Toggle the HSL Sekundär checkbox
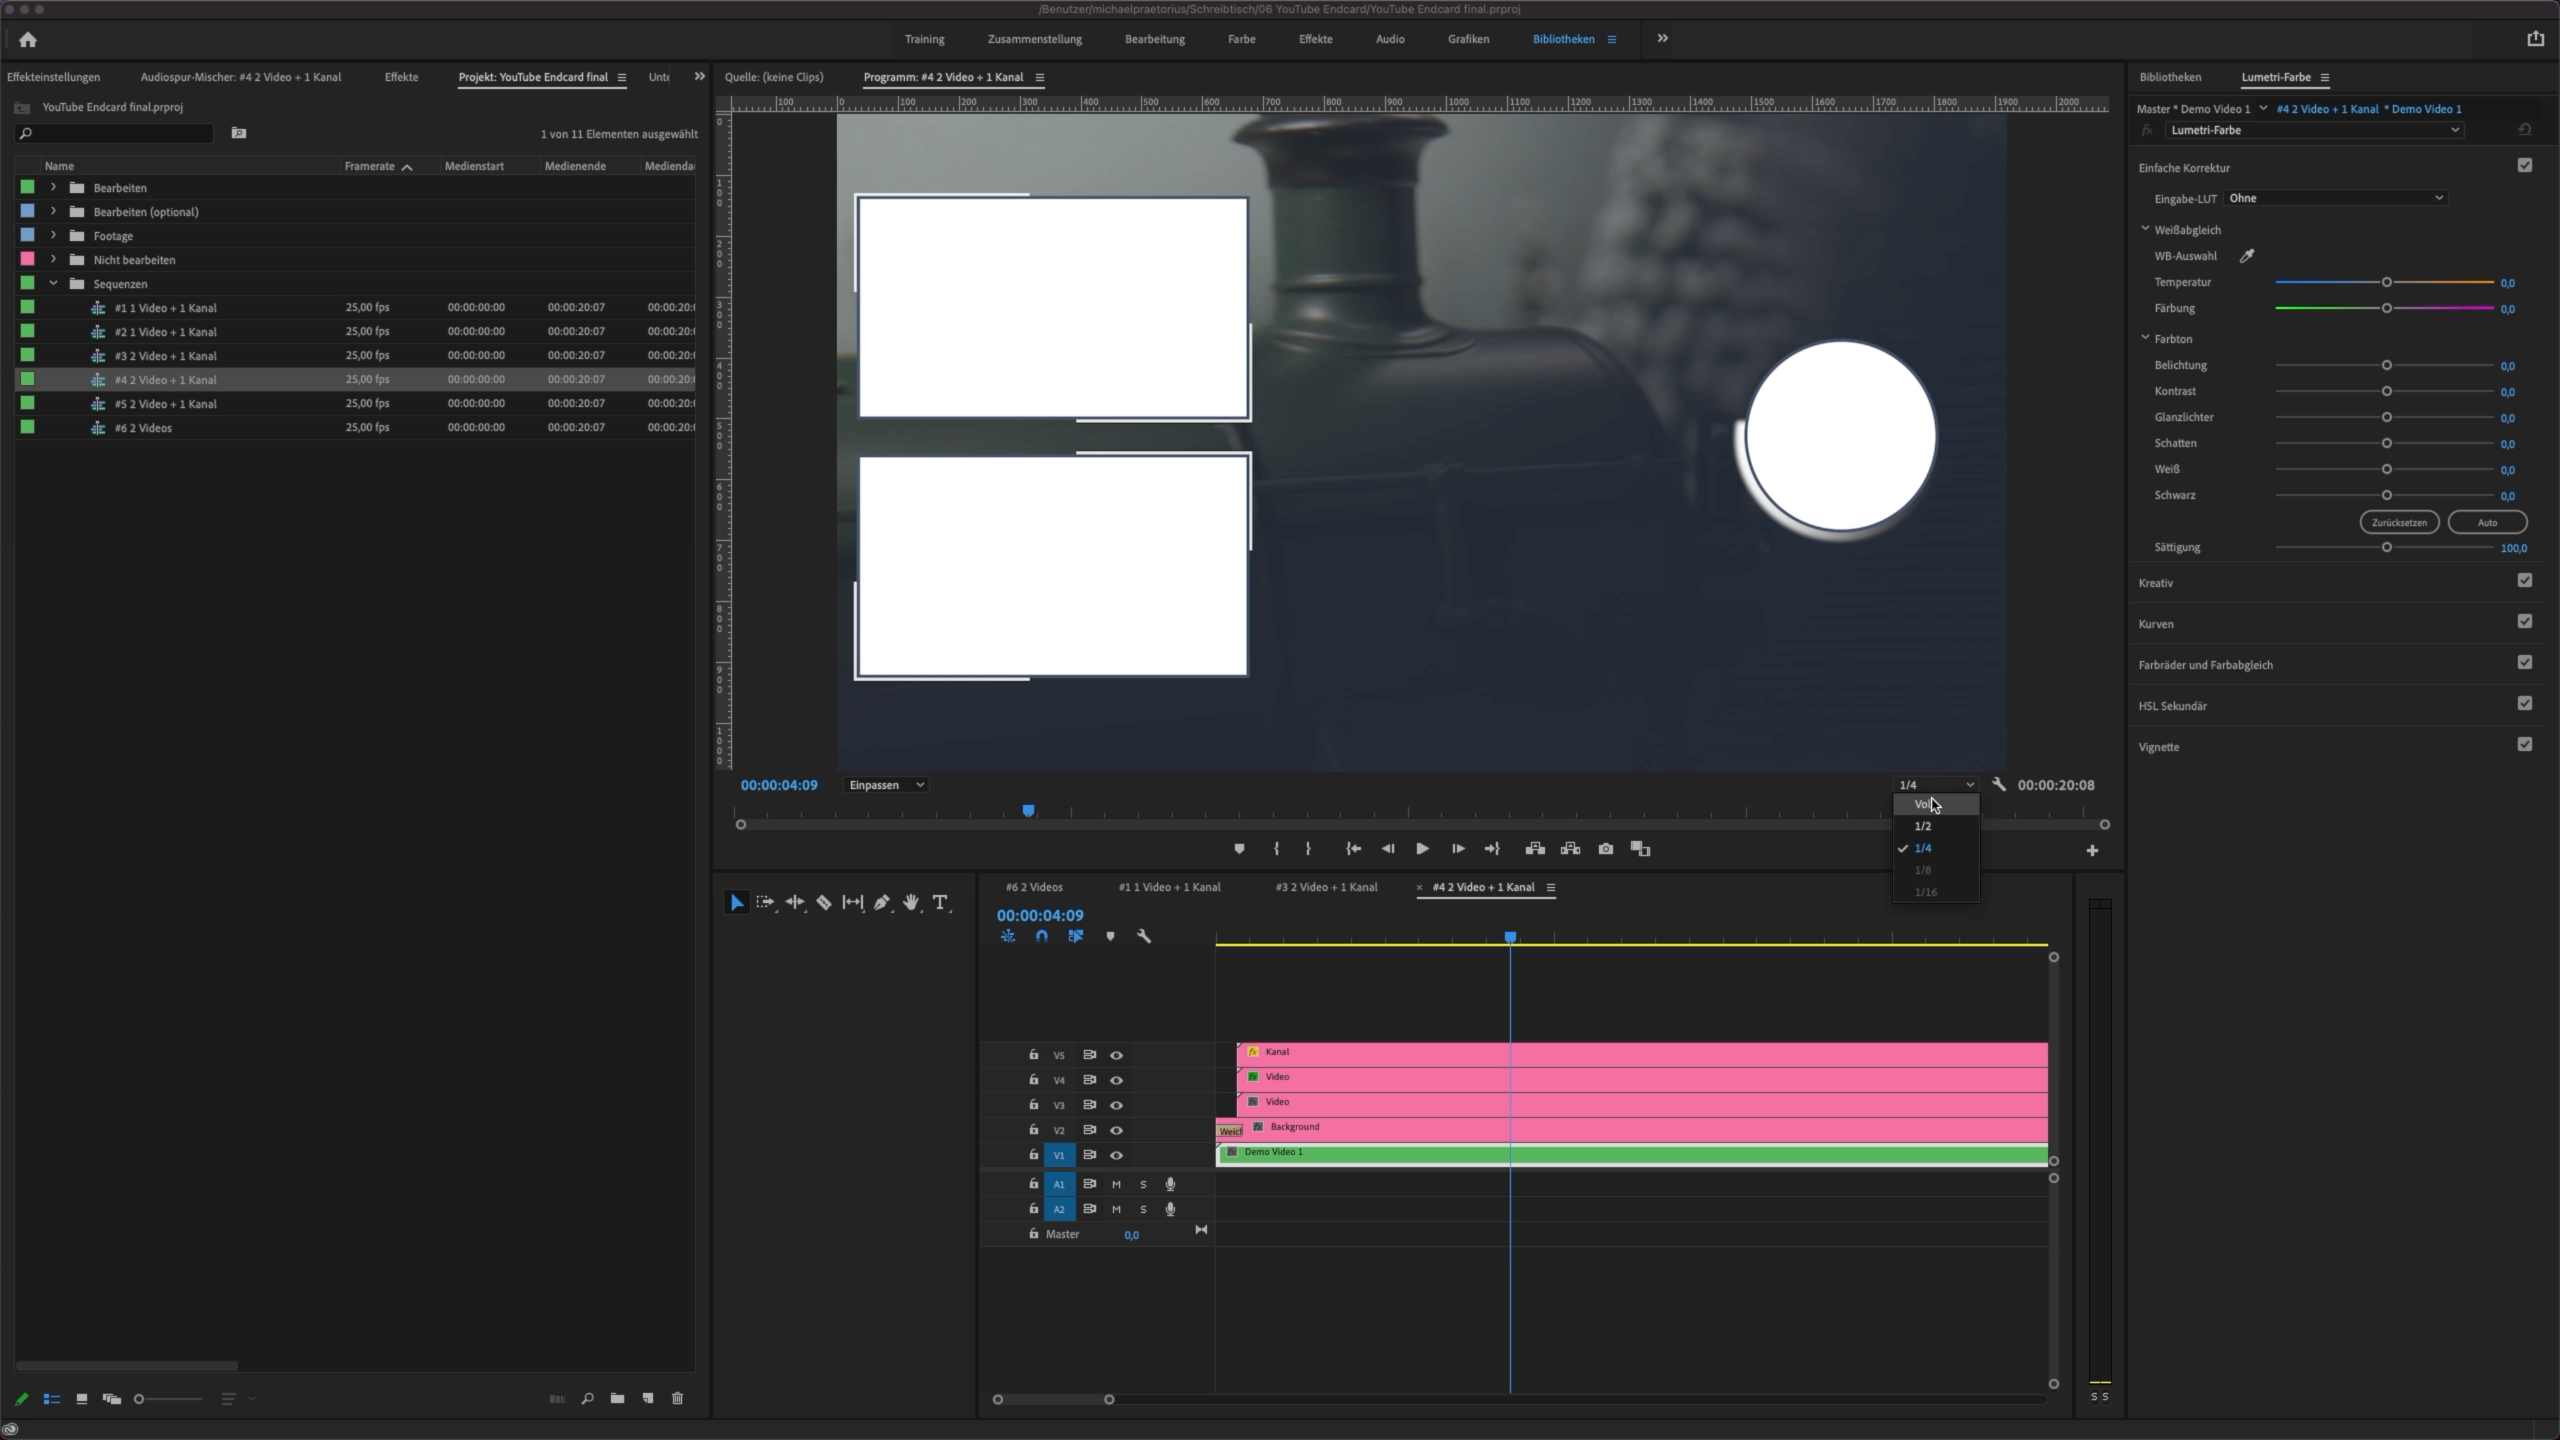The image size is (2560, 1440). pos(2525,704)
